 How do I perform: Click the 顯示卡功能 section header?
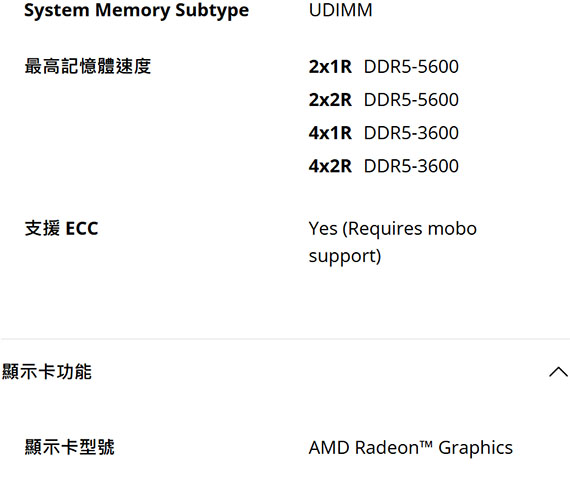(x=285, y=372)
